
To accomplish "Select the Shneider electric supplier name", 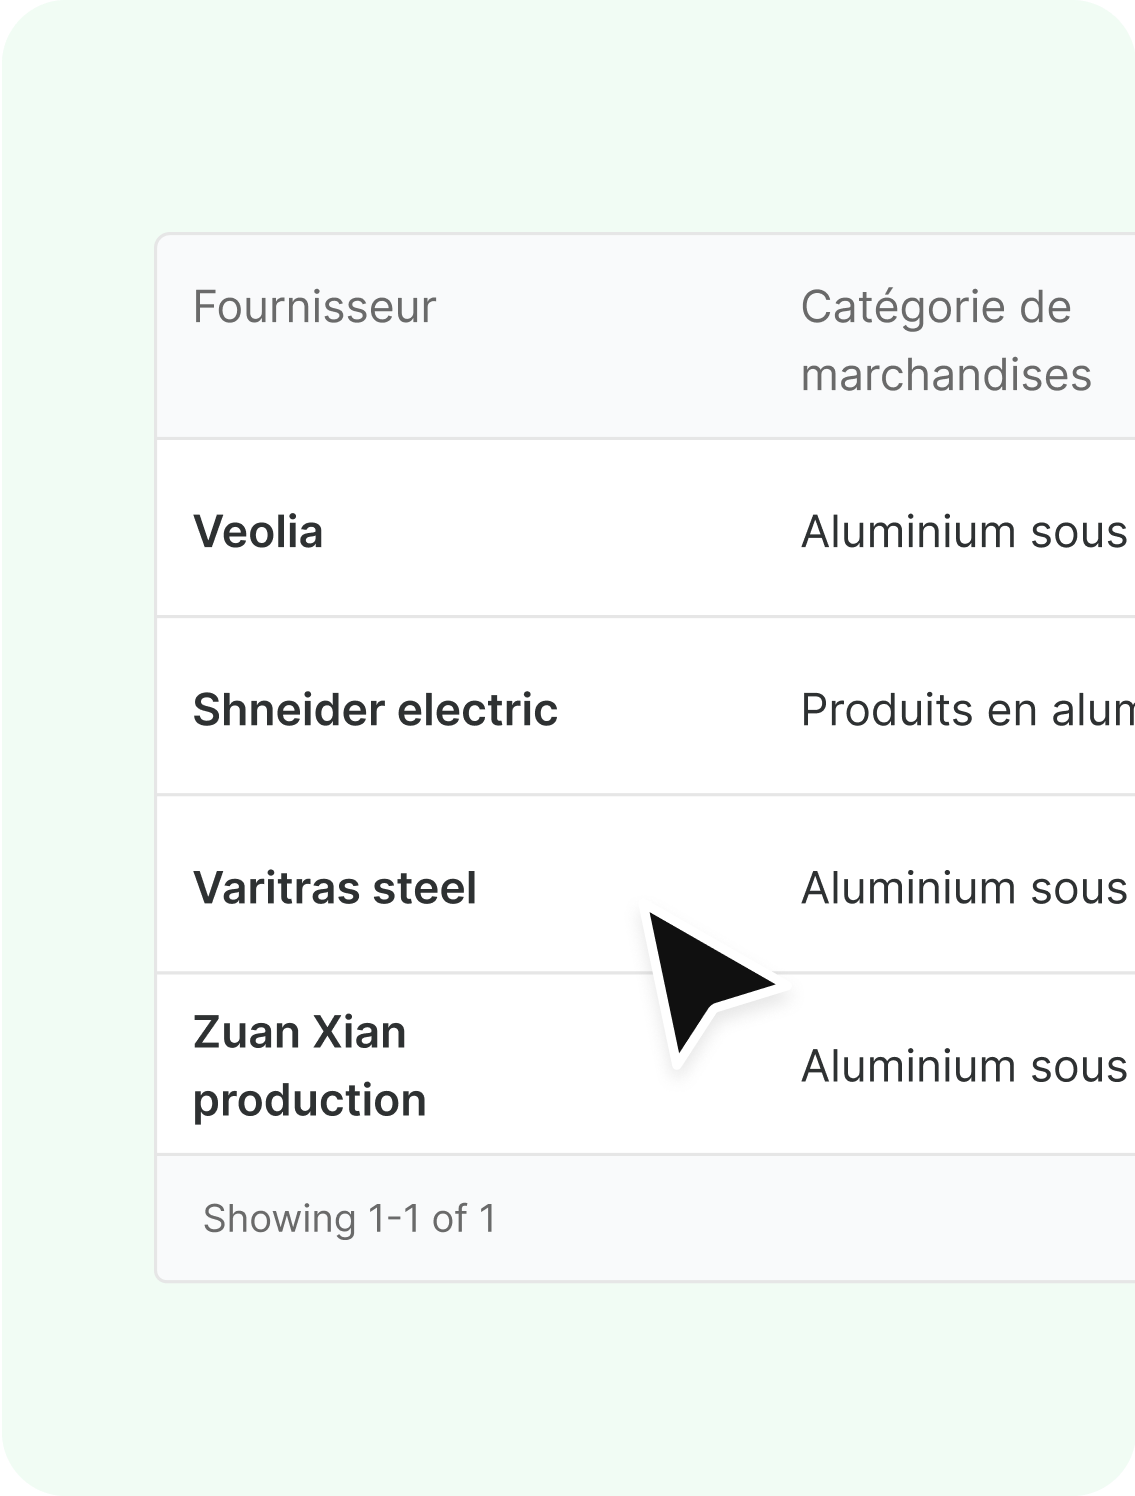I will tap(375, 710).
